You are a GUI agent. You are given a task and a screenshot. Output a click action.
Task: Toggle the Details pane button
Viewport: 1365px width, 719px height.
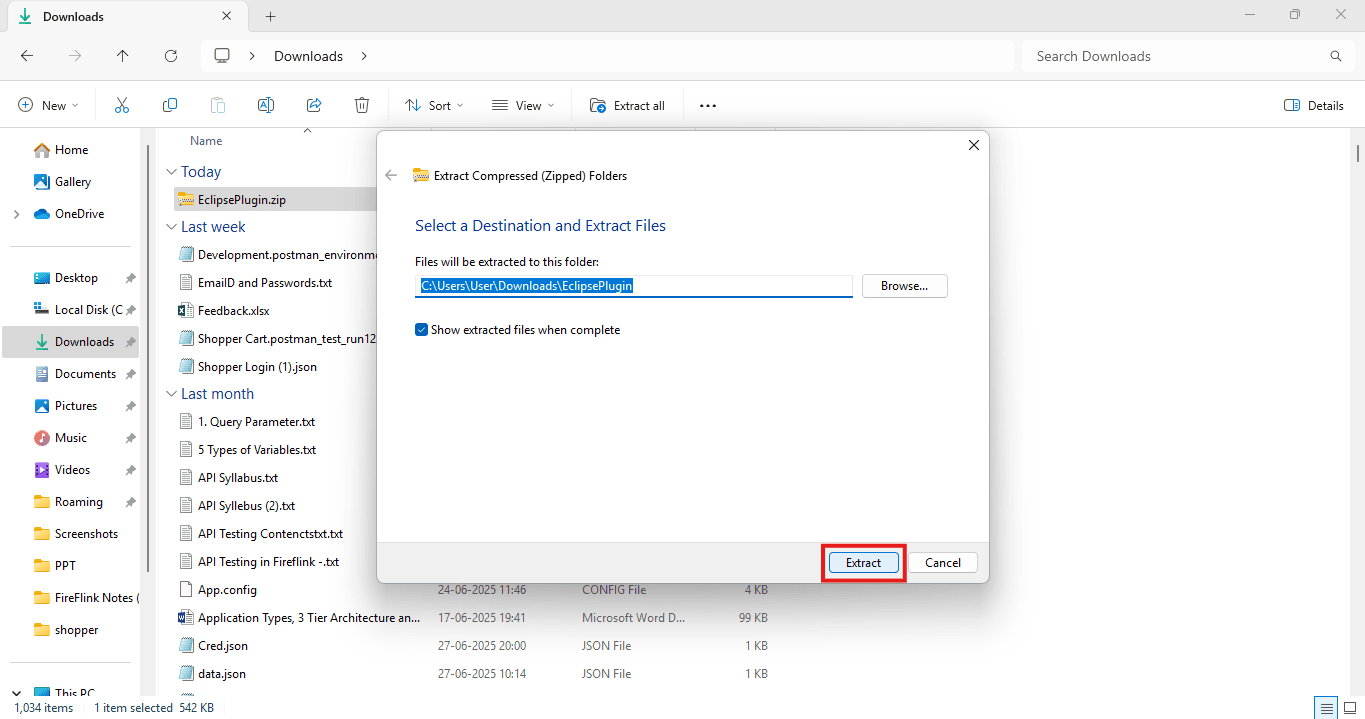tap(1314, 105)
